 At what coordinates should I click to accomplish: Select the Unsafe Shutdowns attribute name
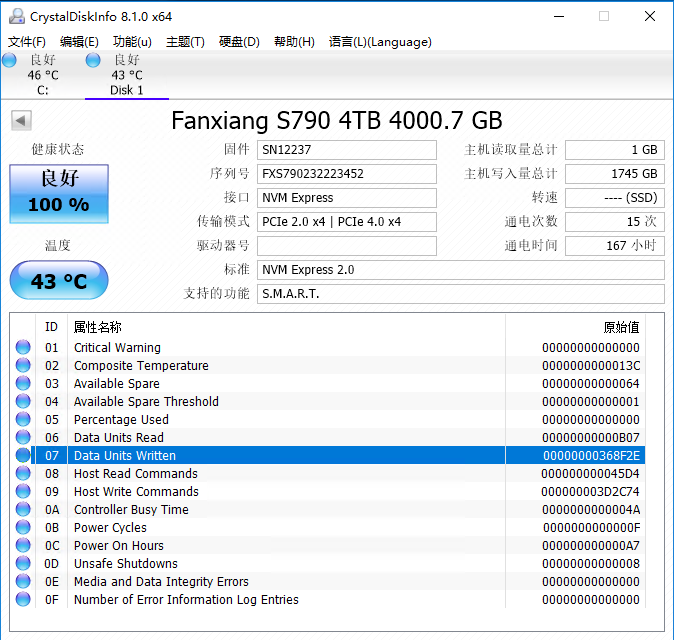point(126,563)
